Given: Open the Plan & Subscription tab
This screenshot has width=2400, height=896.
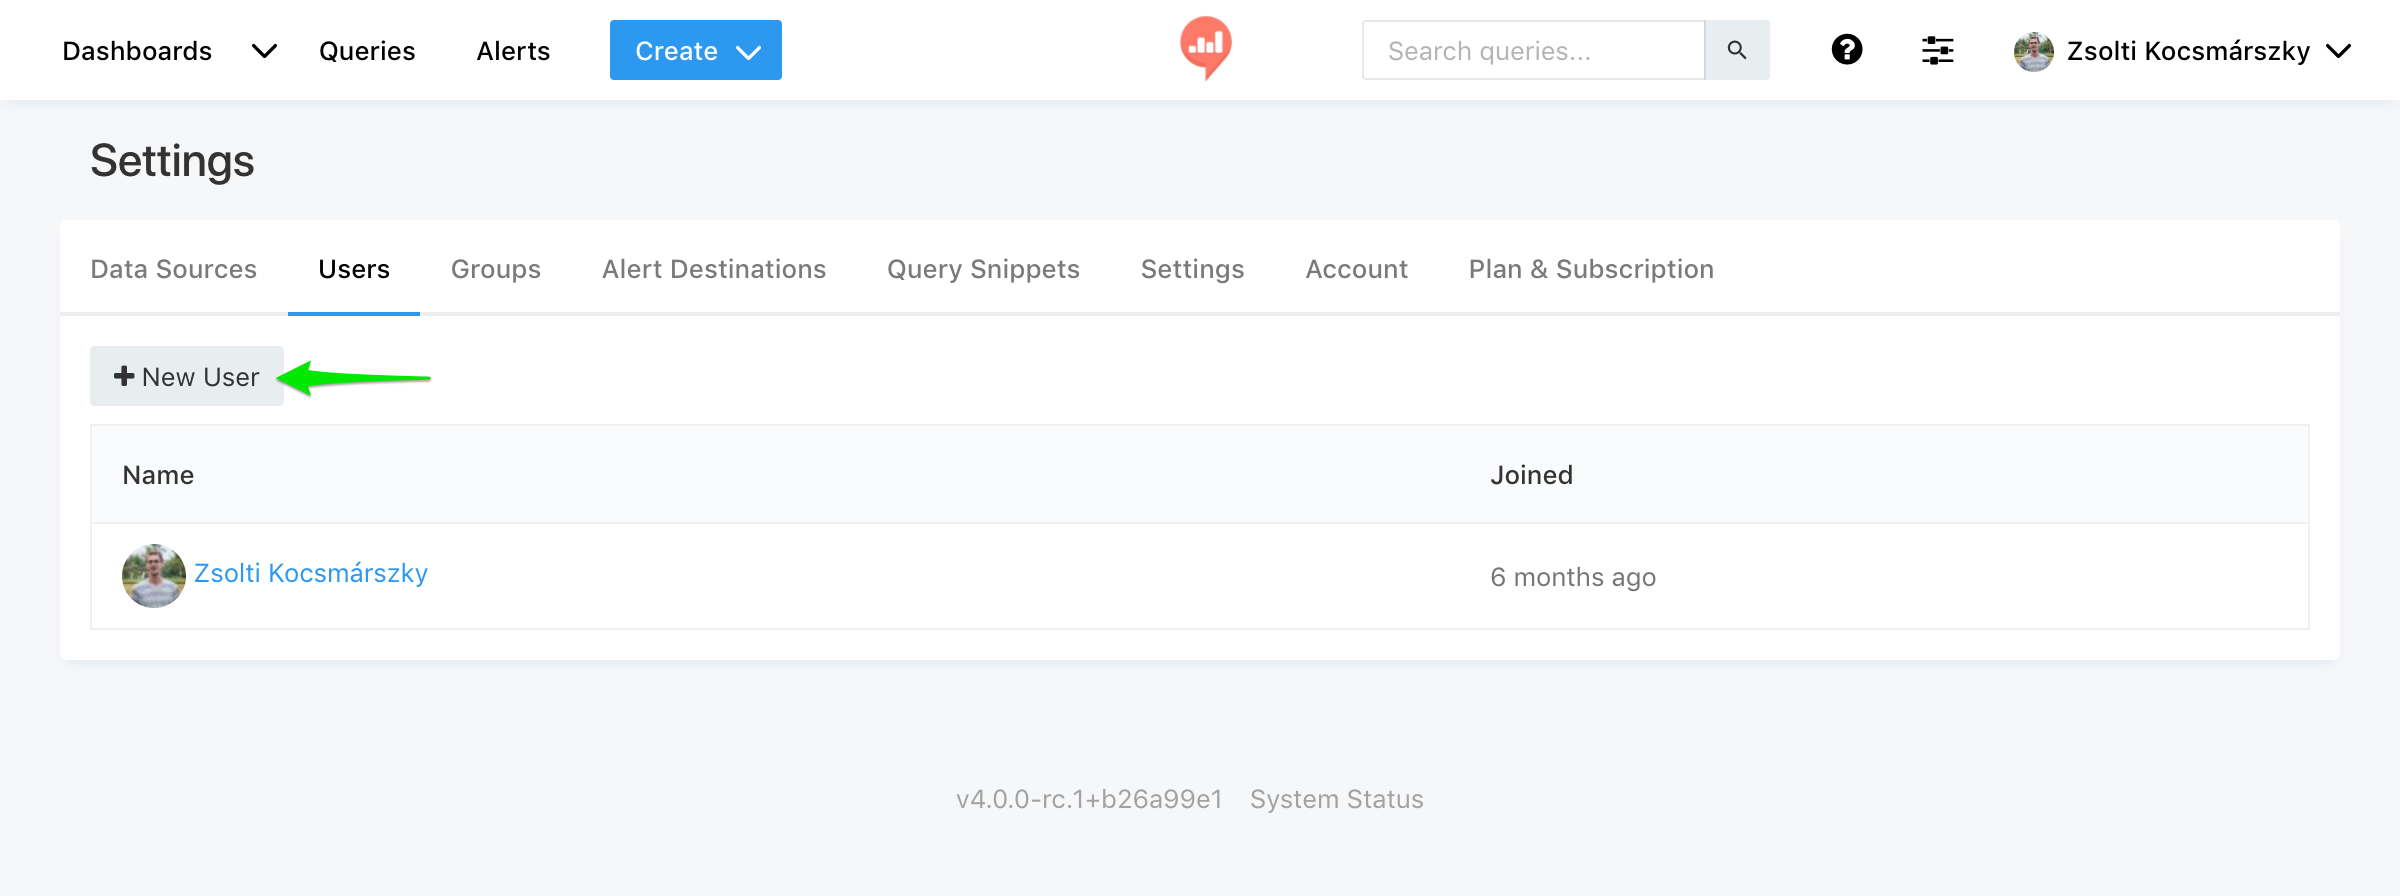Looking at the screenshot, I should [1590, 269].
